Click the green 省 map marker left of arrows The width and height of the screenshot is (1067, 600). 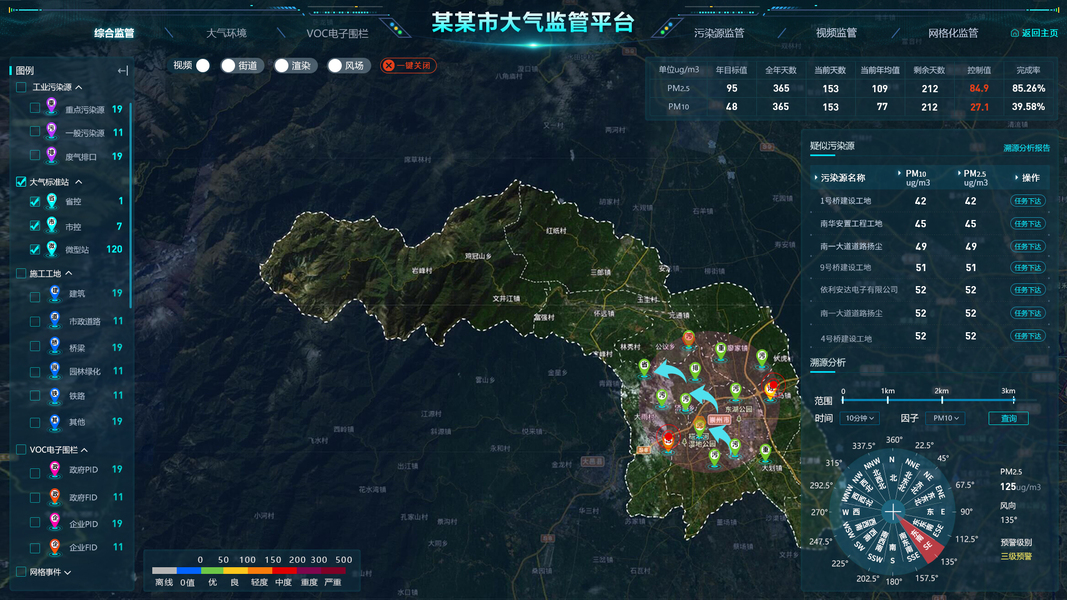[644, 368]
